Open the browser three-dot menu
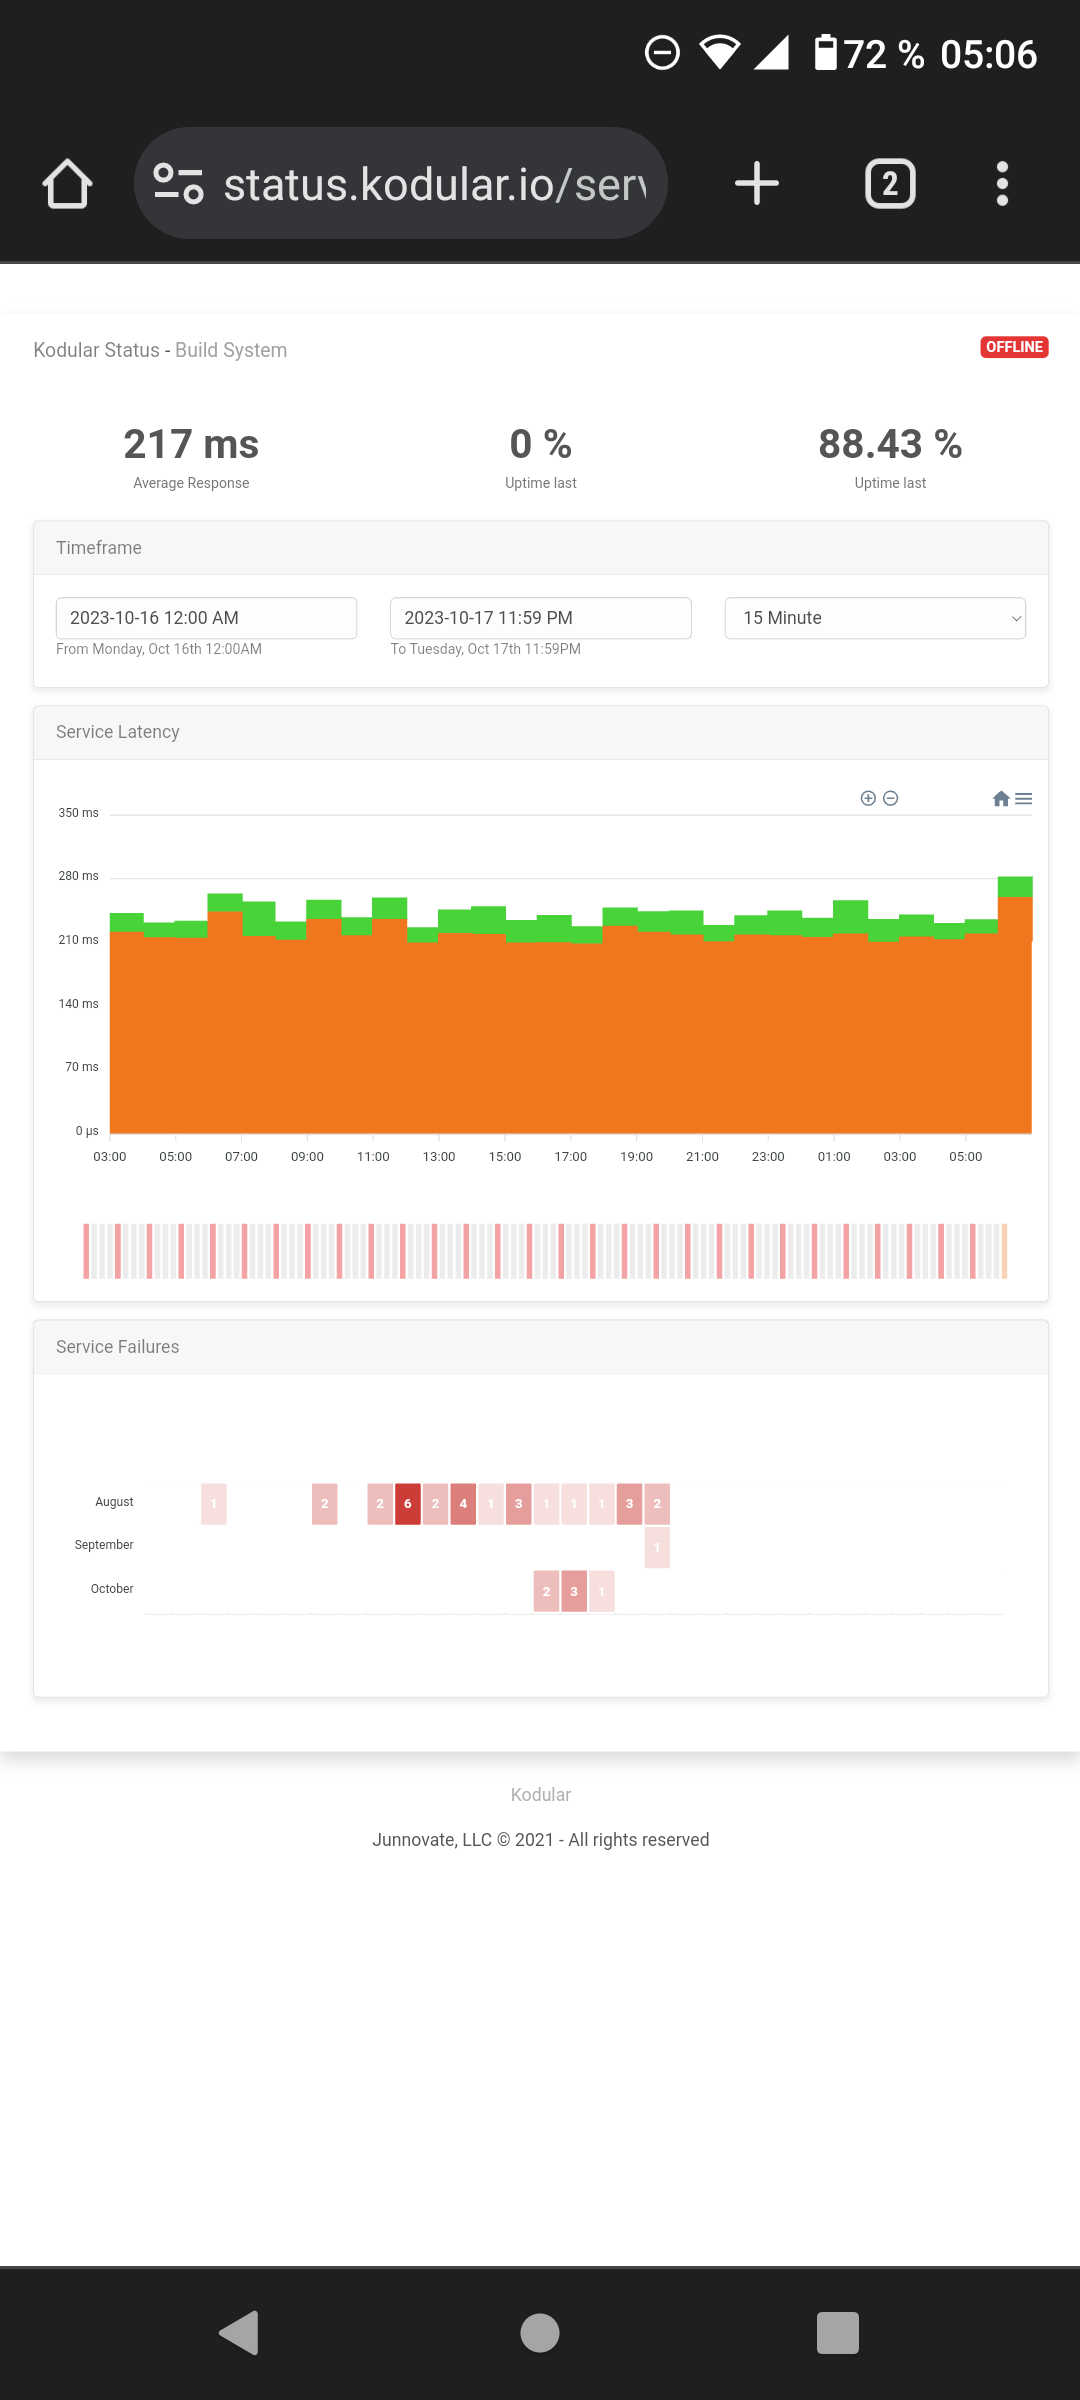 pyautogui.click(x=1002, y=184)
